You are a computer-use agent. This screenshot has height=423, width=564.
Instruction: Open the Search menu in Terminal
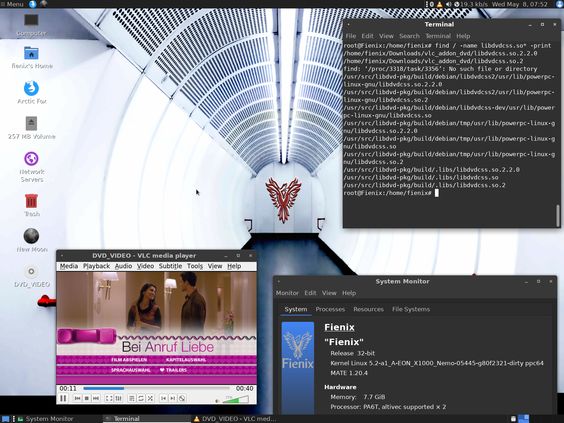(x=409, y=36)
